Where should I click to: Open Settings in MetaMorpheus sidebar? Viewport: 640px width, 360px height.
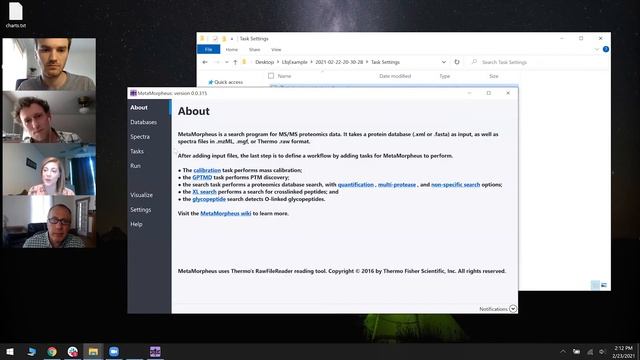coord(141,210)
